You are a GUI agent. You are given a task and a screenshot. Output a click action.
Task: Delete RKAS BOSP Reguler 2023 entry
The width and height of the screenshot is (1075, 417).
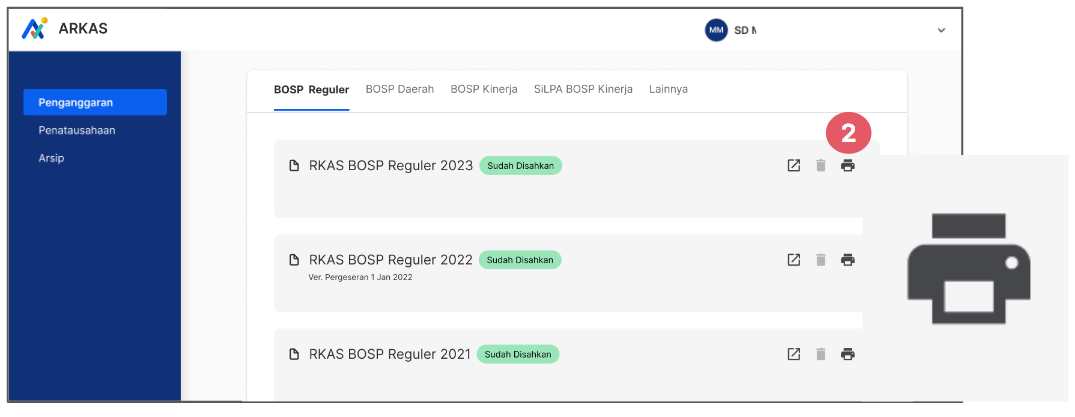coord(821,165)
